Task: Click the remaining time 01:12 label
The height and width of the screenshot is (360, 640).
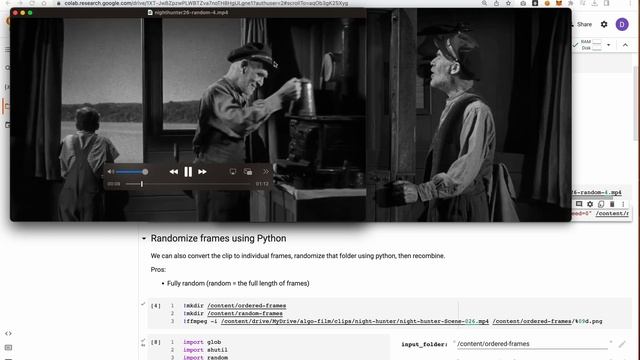Action: pos(262,184)
